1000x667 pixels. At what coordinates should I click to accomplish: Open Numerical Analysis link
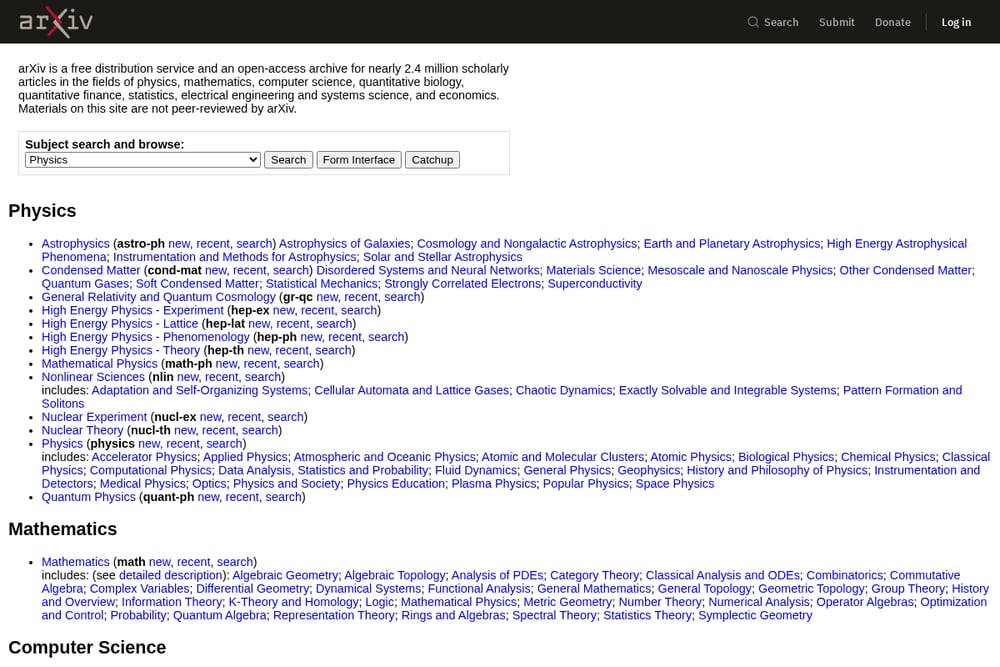[x=759, y=603]
